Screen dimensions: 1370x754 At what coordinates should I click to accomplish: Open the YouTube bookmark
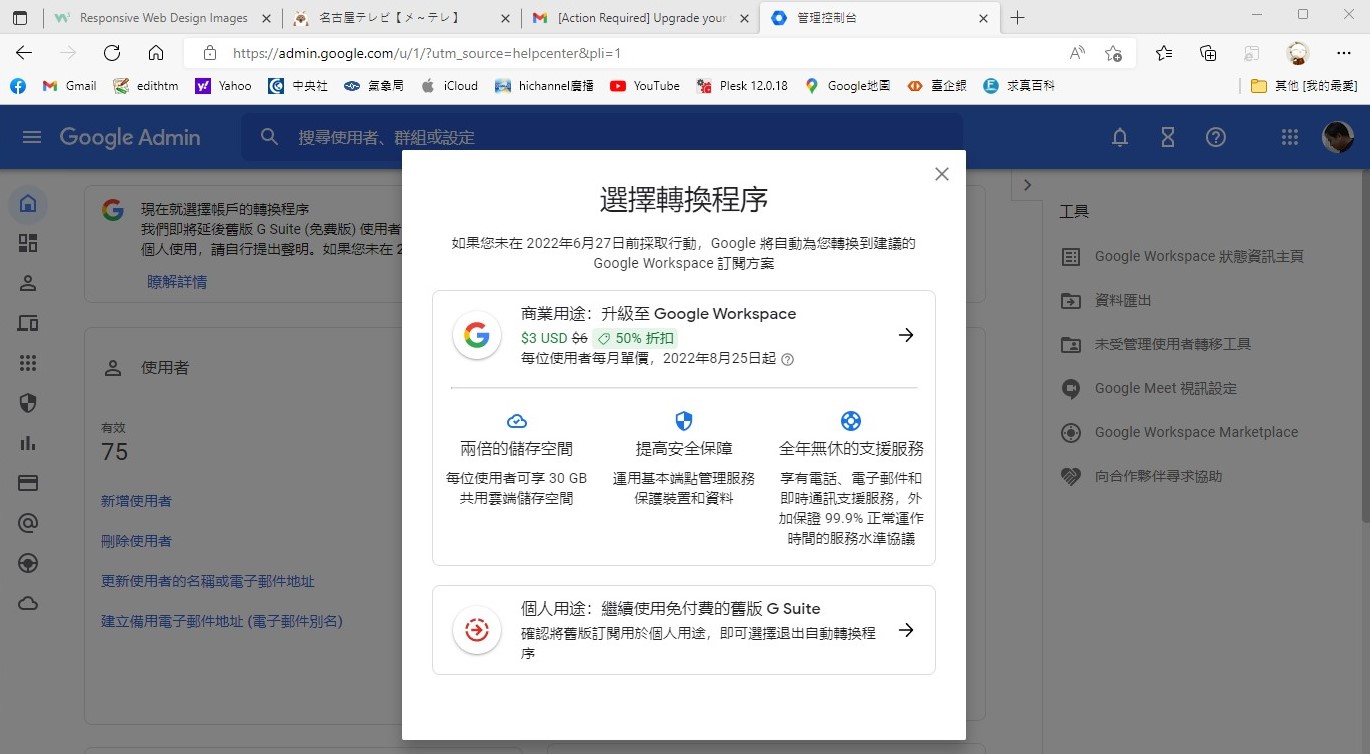645,86
